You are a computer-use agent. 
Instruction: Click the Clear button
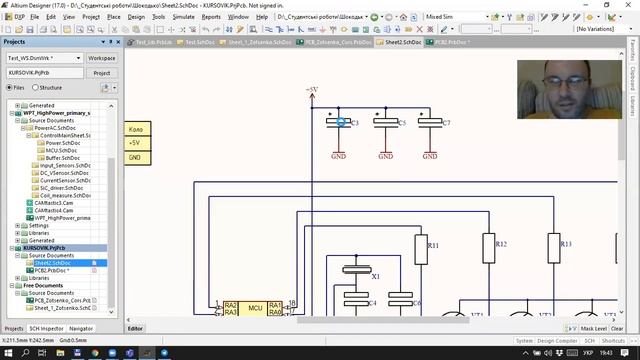pyautogui.click(x=617, y=329)
